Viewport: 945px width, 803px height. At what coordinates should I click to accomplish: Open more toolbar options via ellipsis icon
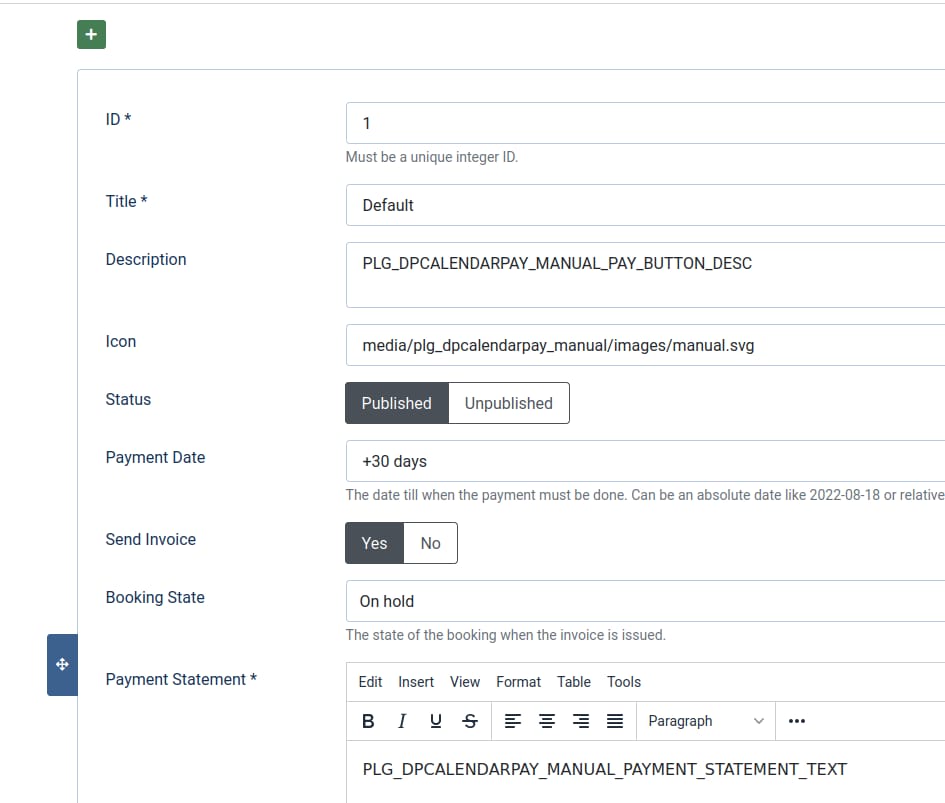click(796, 720)
